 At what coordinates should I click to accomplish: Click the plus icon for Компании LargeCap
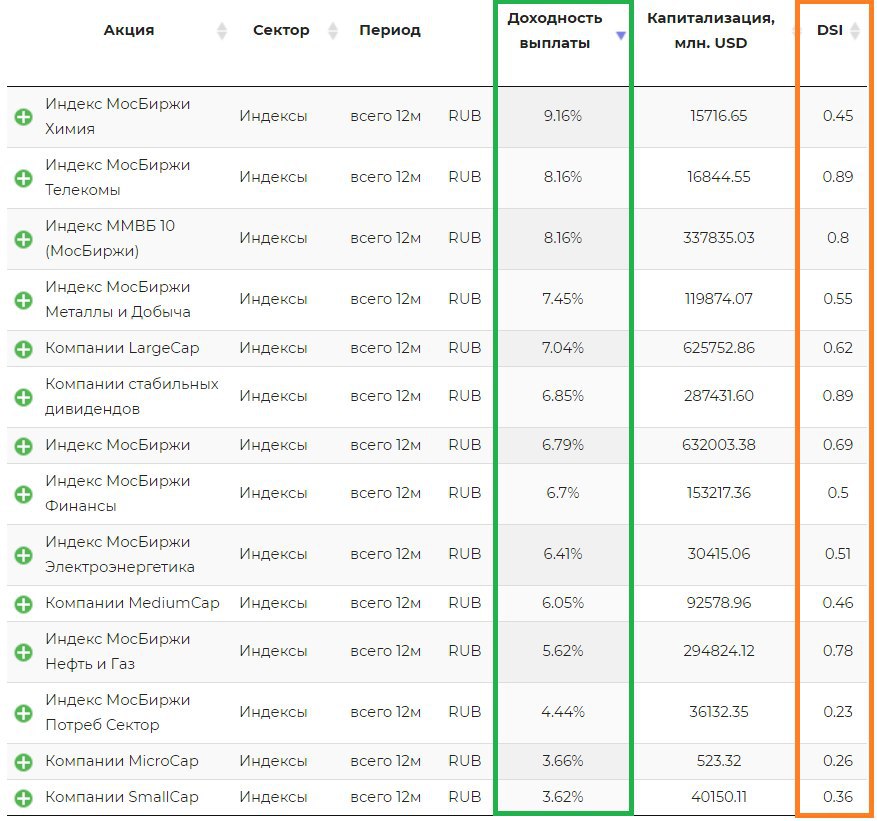[23, 349]
